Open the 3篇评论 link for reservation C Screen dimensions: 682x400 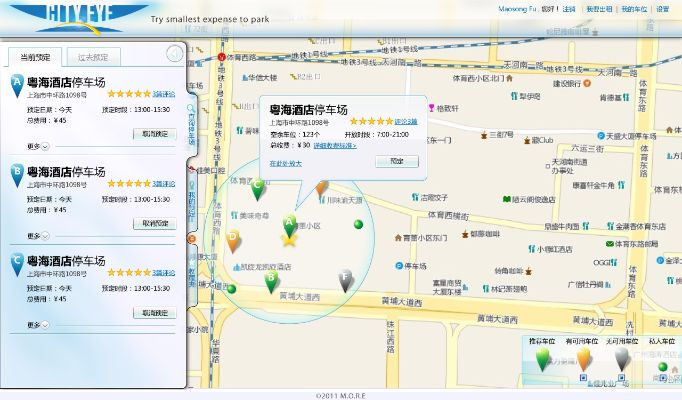[164, 273]
